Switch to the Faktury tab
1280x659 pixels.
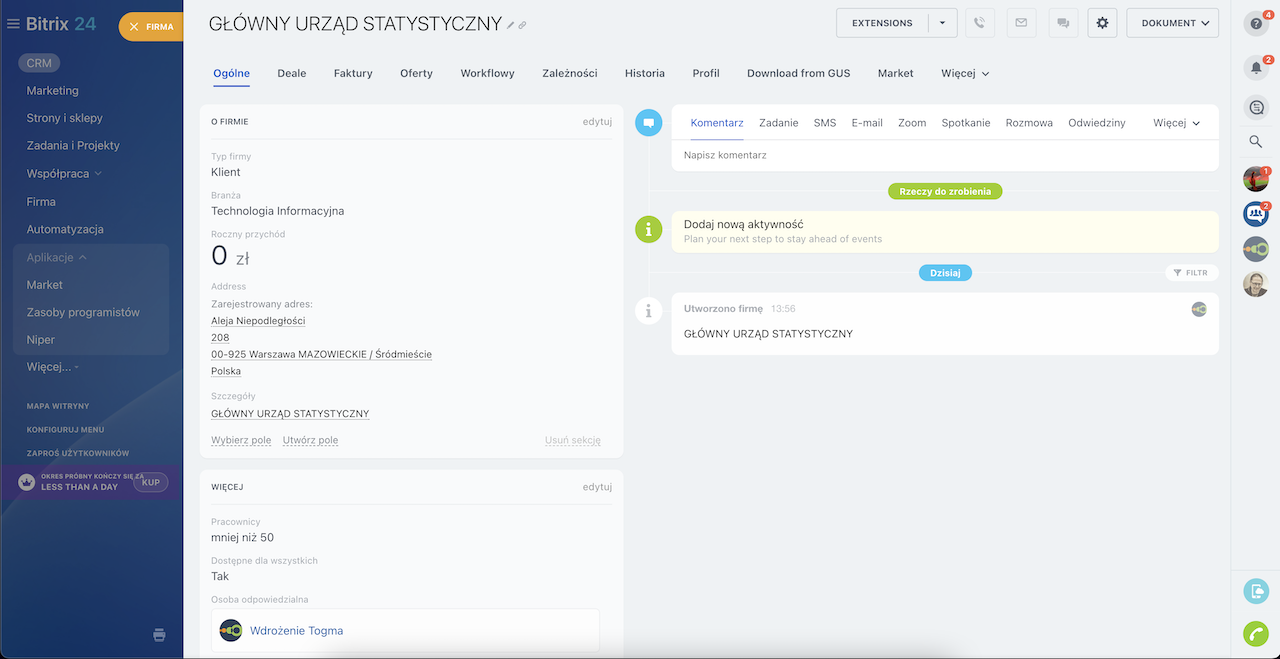click(353, 73)
